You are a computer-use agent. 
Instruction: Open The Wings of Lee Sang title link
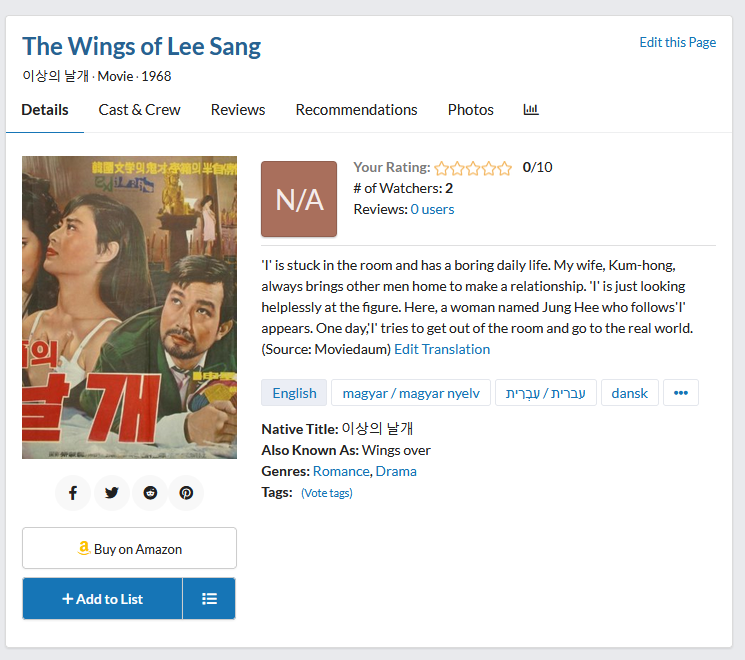click(142, 47)
